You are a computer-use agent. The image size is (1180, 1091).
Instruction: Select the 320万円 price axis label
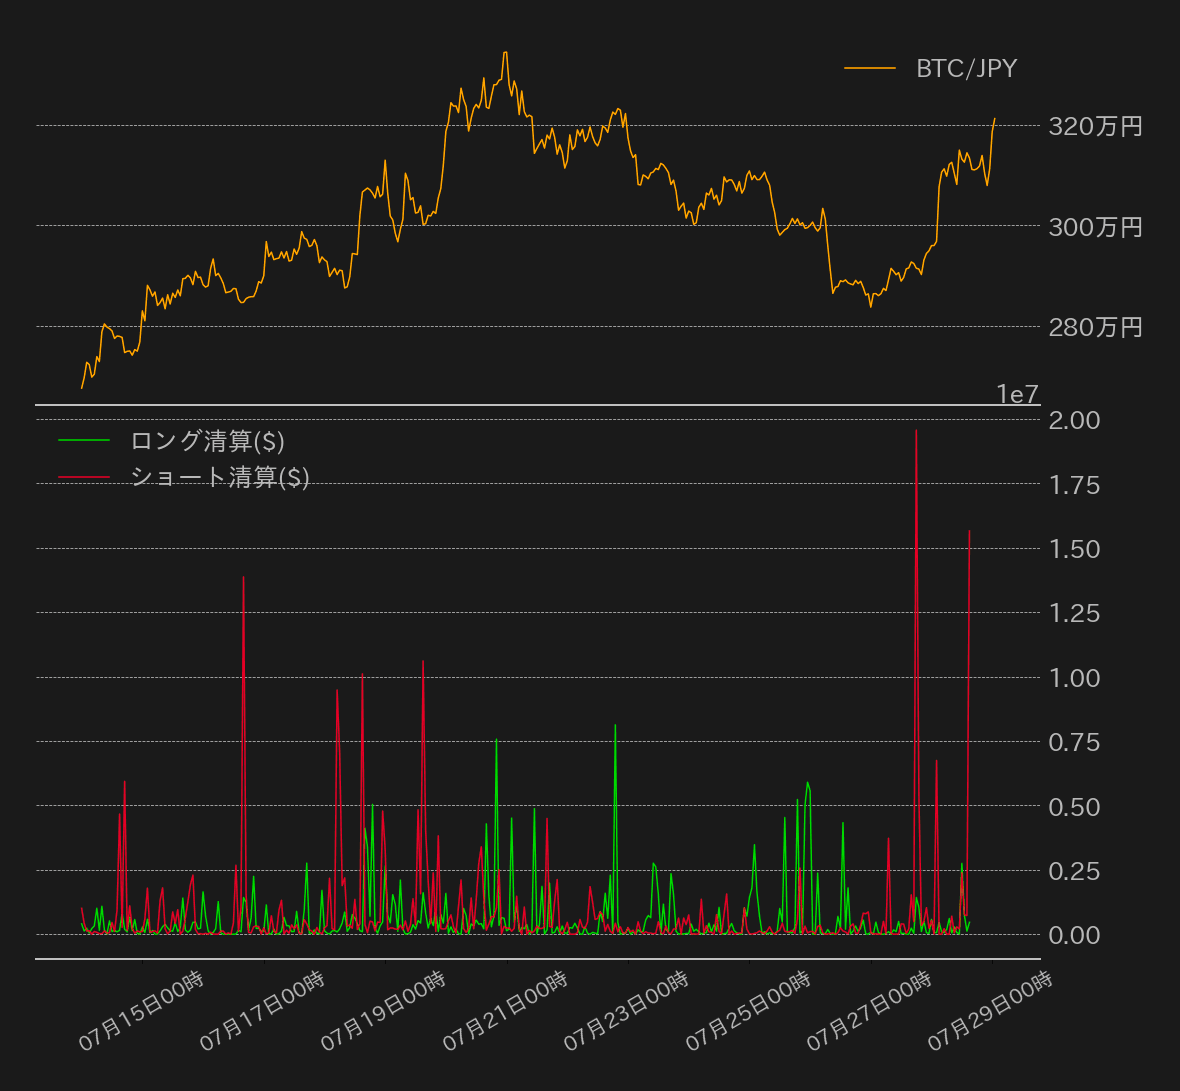tap(1095, 126)
